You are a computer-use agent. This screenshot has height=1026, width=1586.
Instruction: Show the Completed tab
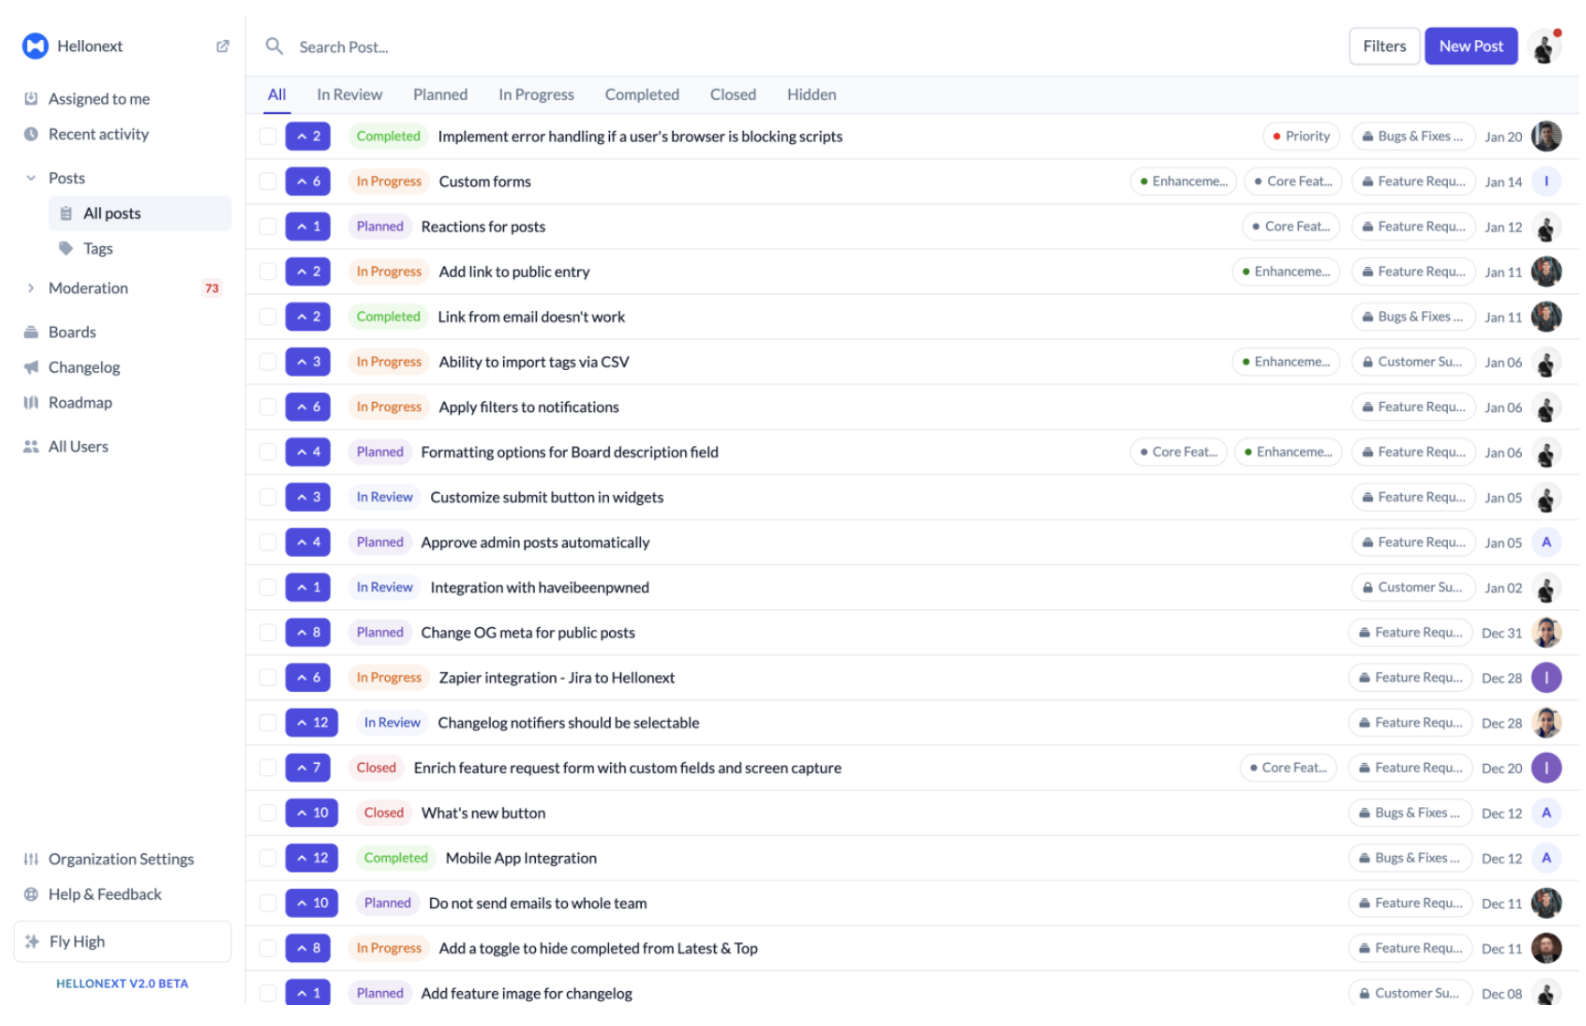[x=642, y=94]
